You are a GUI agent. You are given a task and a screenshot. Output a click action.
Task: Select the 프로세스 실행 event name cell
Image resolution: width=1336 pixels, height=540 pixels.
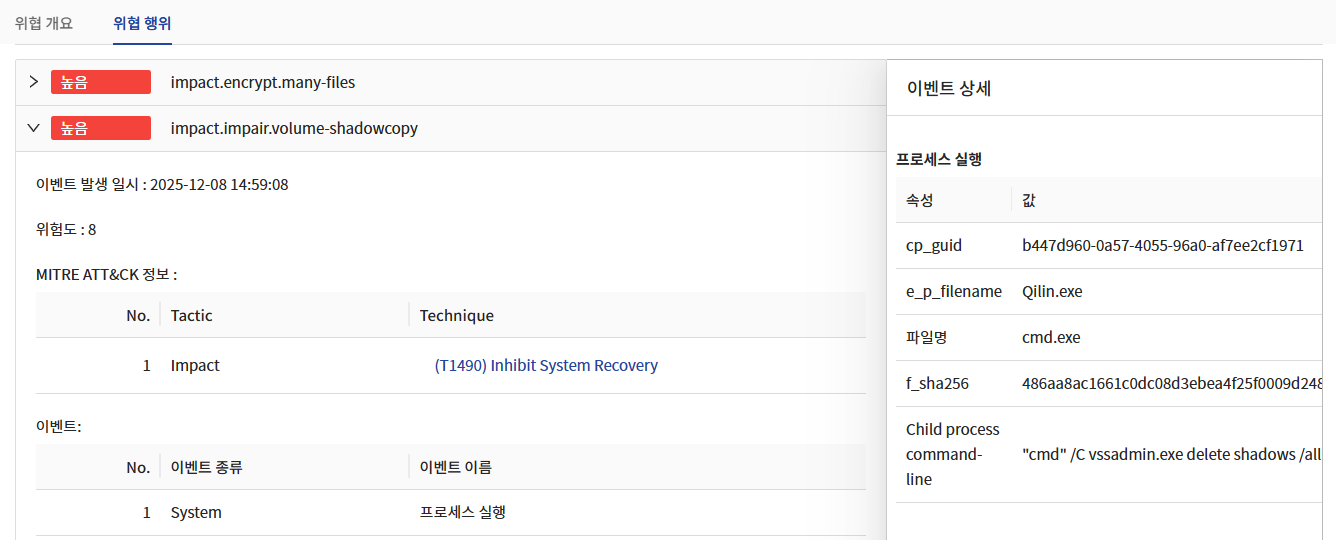[463, 512]
